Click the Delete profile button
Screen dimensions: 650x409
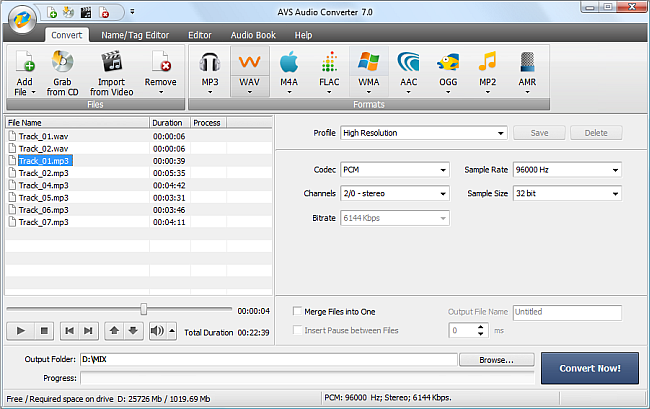point(596,133)
